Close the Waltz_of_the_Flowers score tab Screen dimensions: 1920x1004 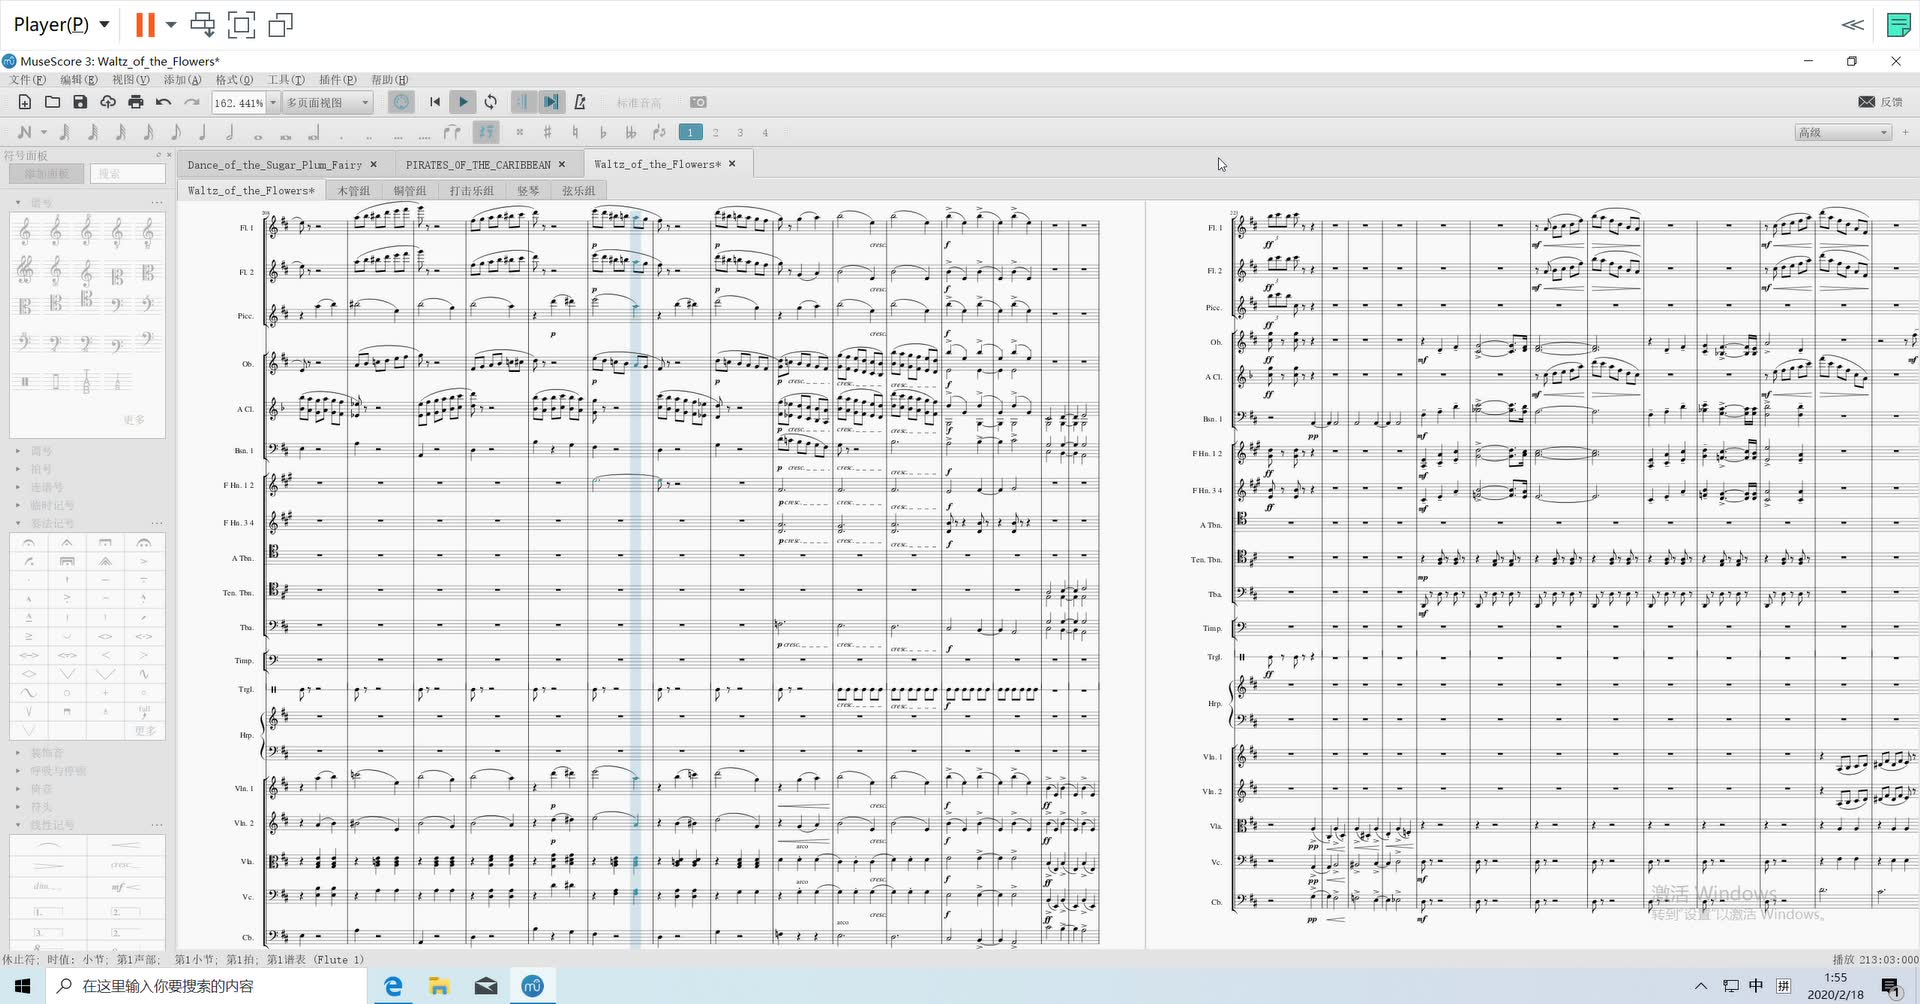coord(732,164)
